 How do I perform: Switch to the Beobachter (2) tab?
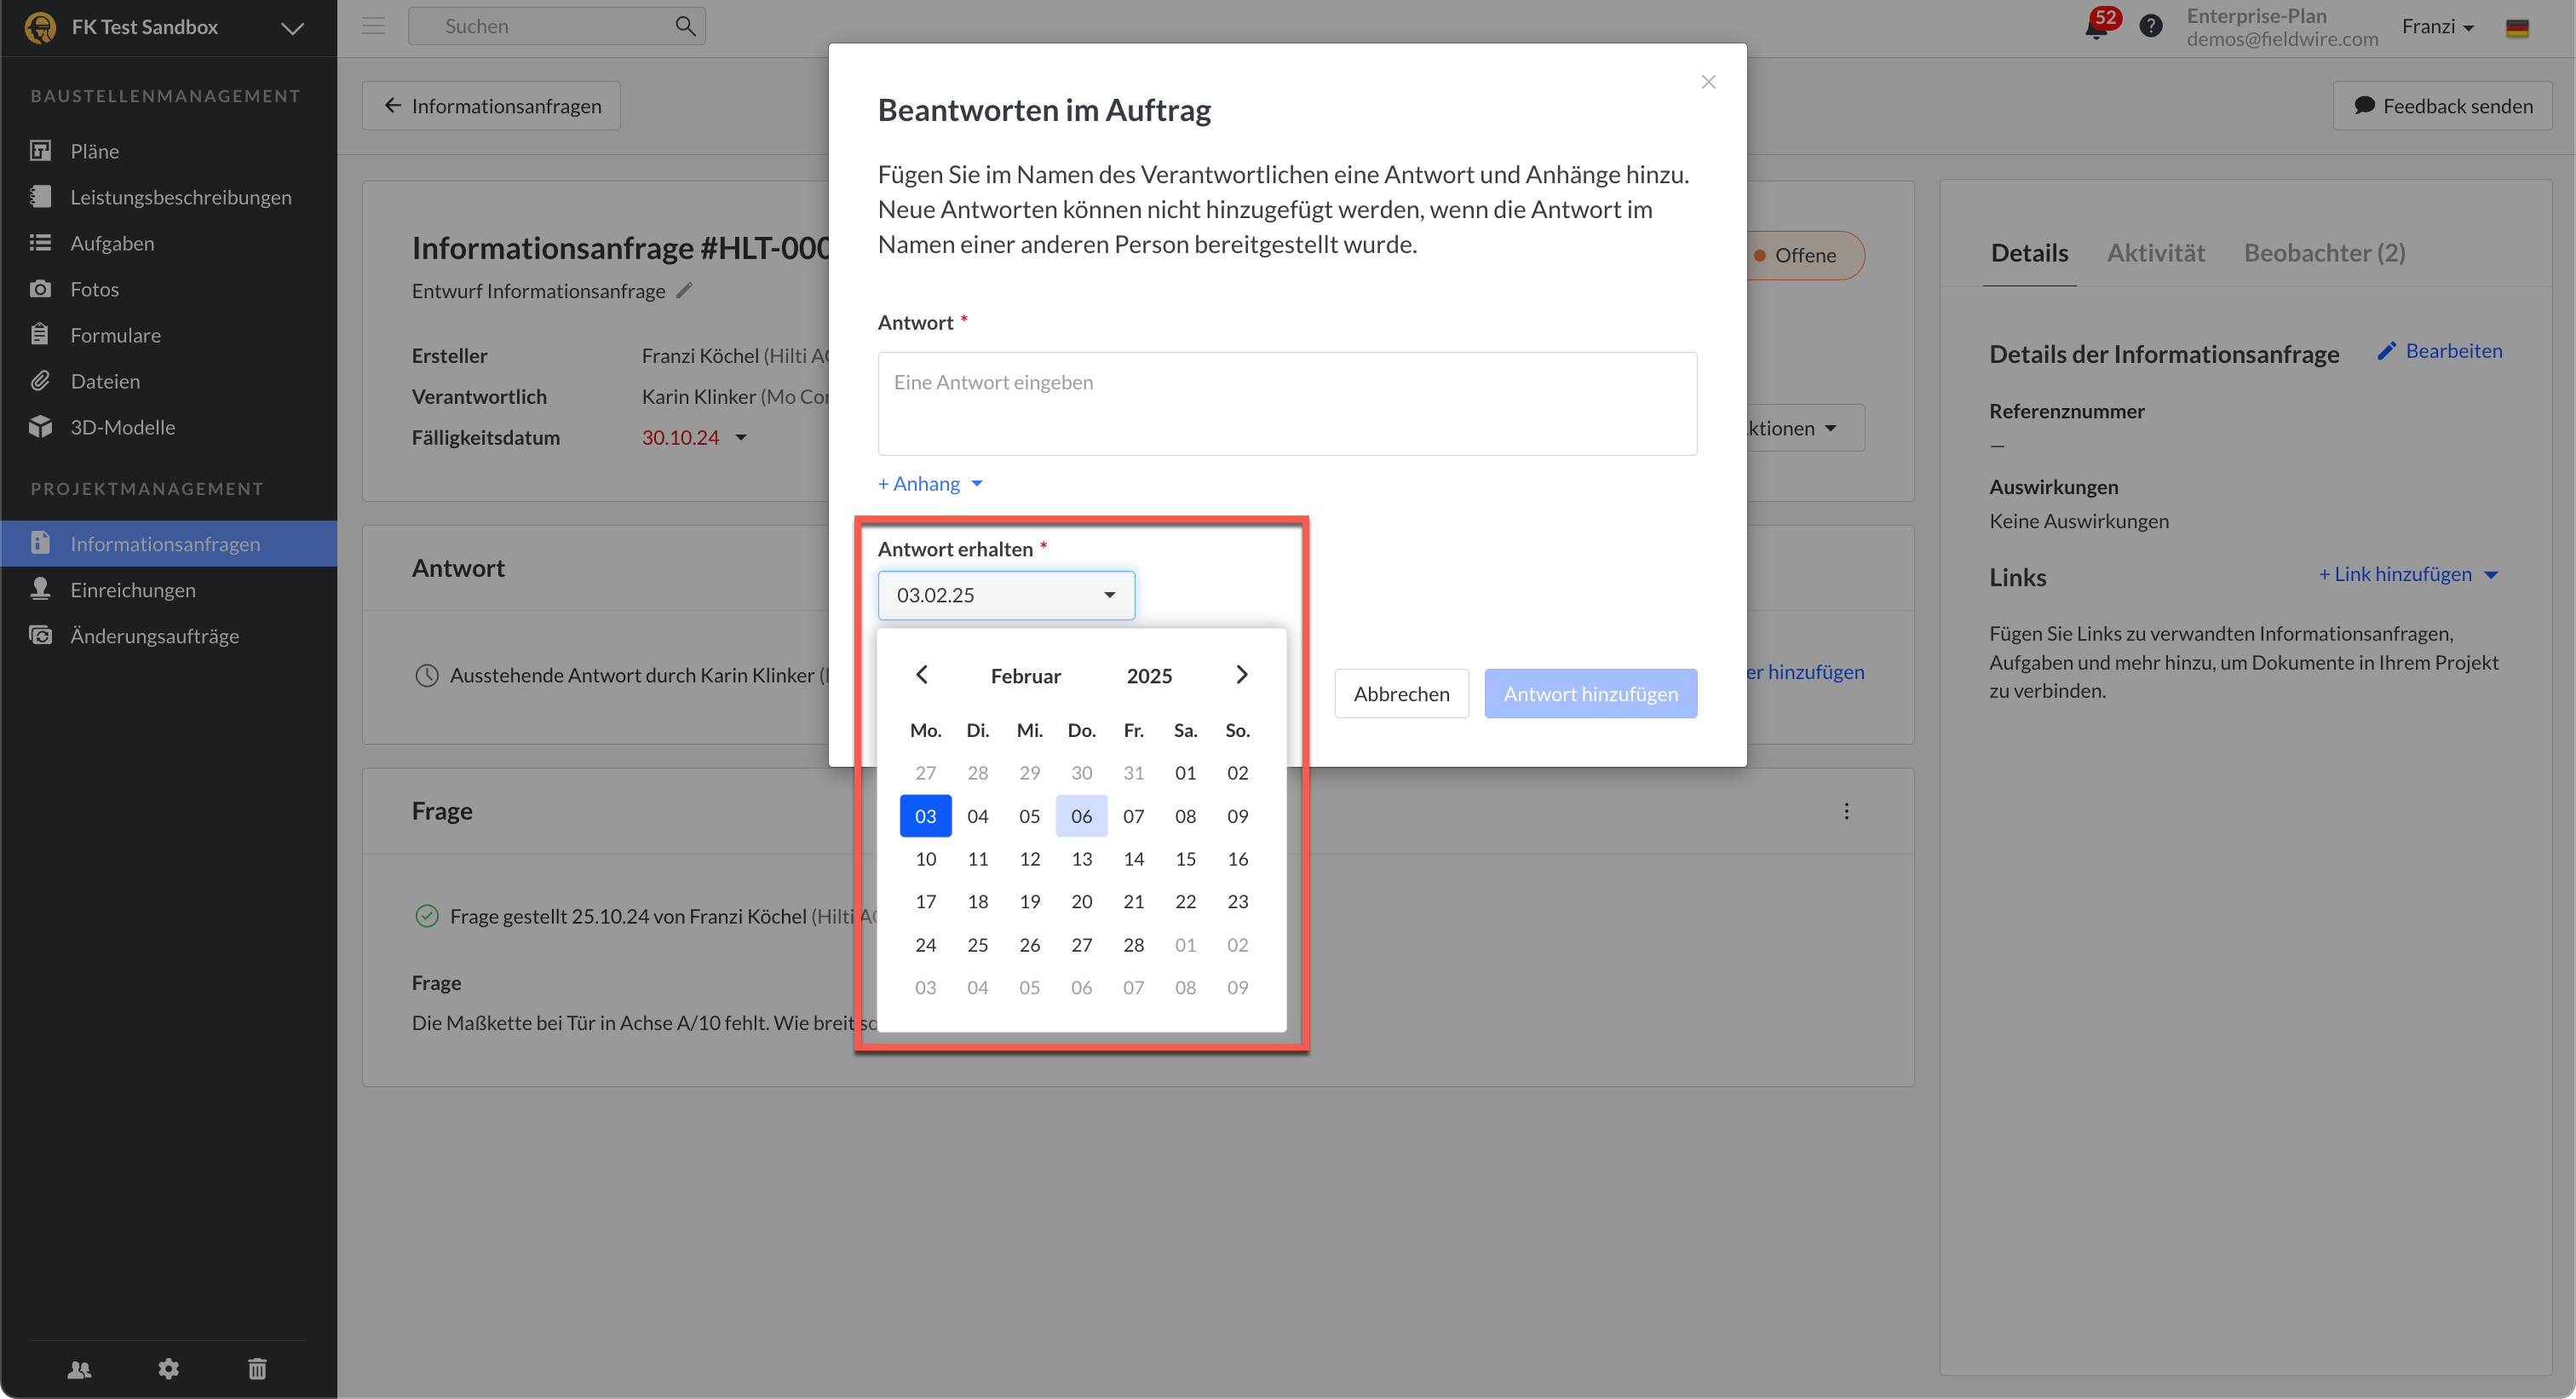tap(2324, 253)
